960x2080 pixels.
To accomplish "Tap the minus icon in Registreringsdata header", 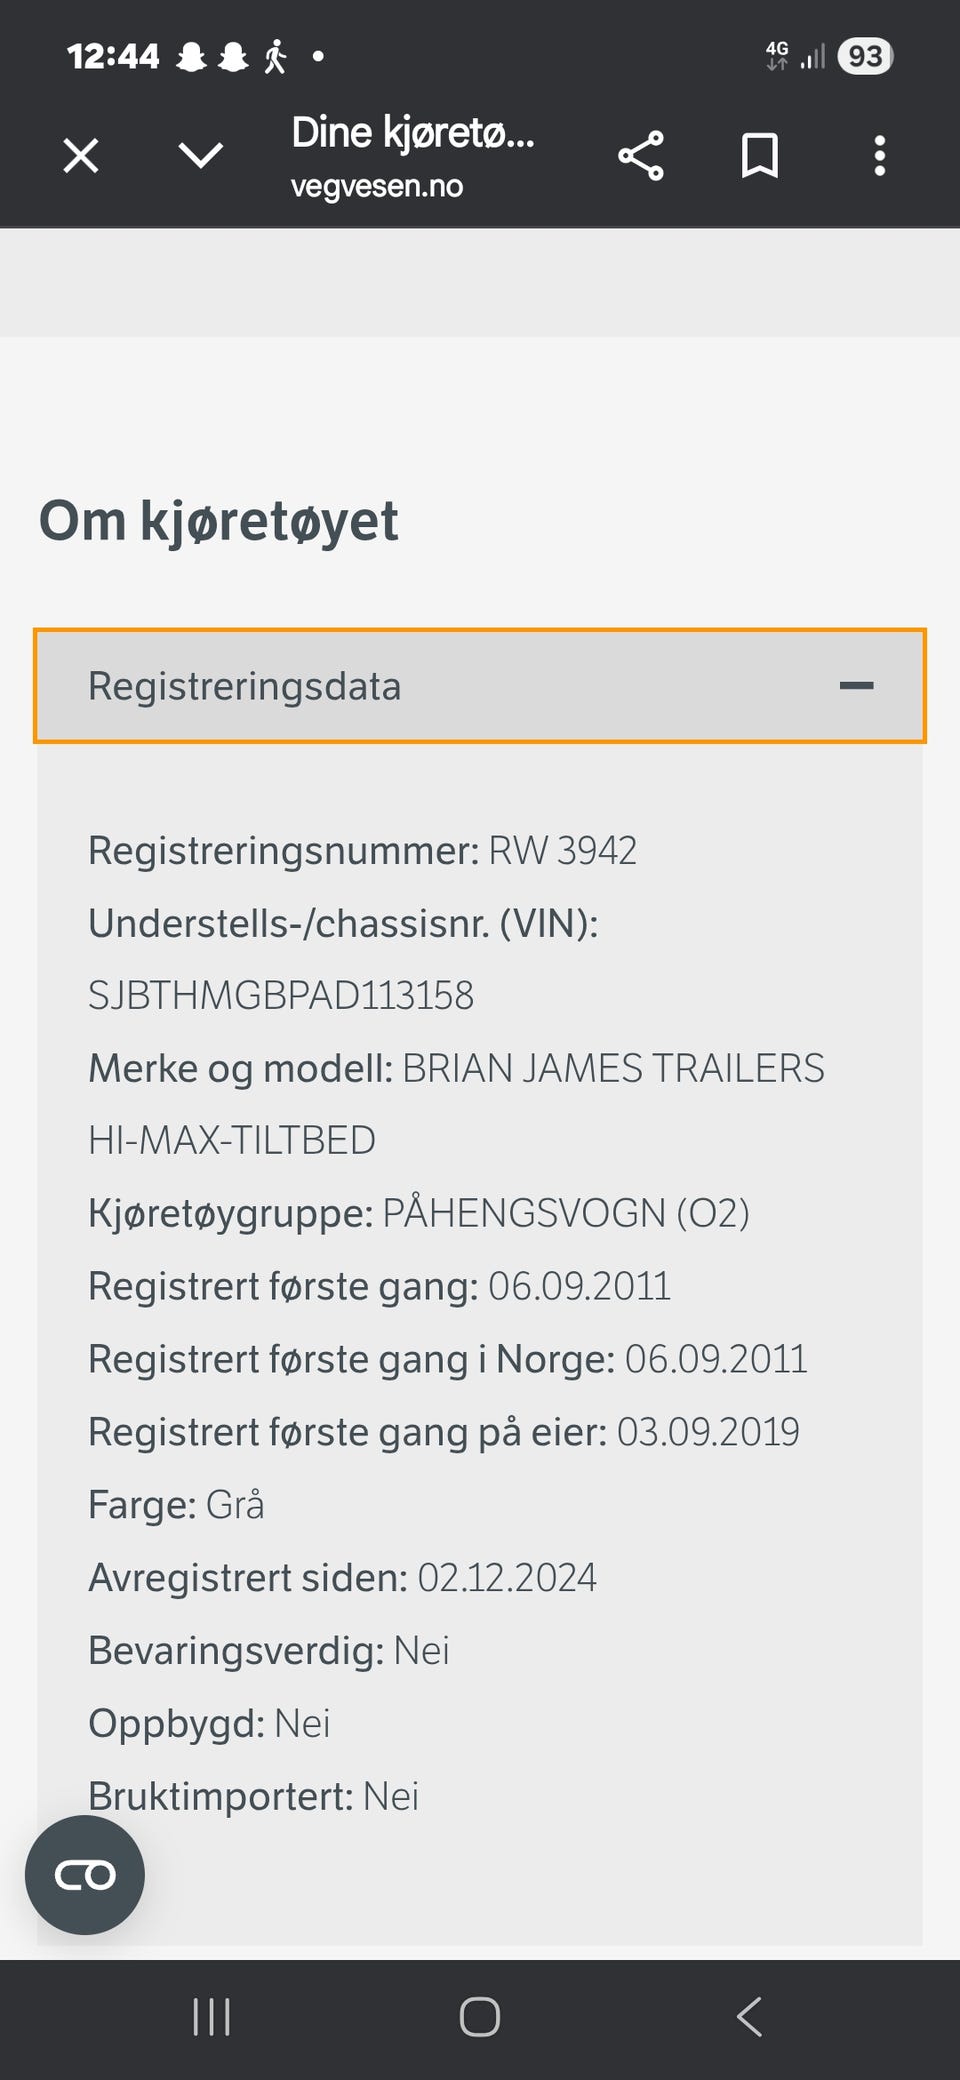I will [x=856, y=686].
